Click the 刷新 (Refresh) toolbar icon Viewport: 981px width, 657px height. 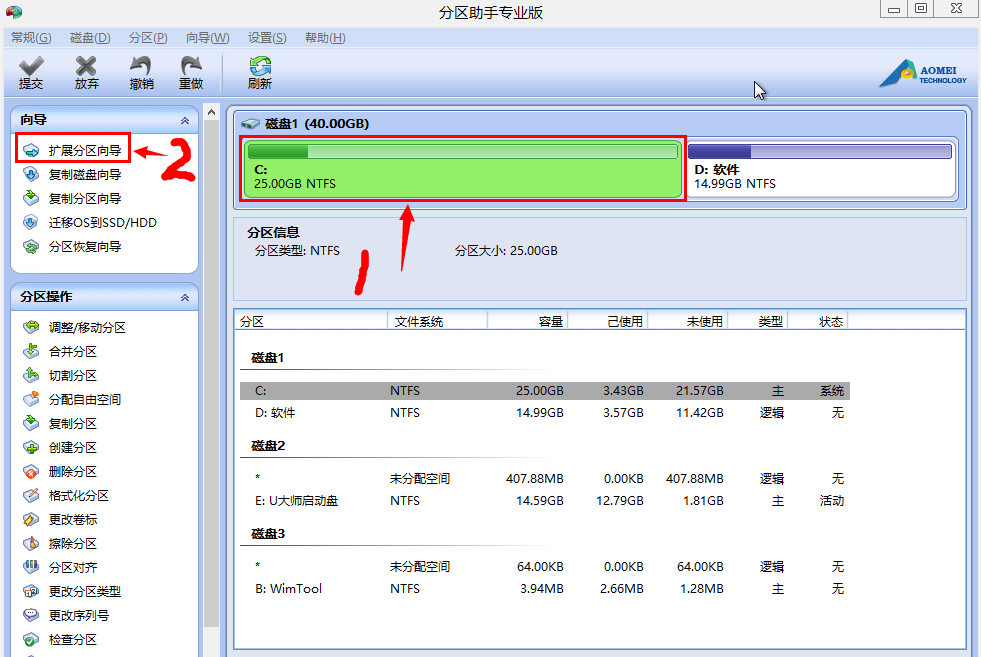pyautogui.click(x=260, y=72)
